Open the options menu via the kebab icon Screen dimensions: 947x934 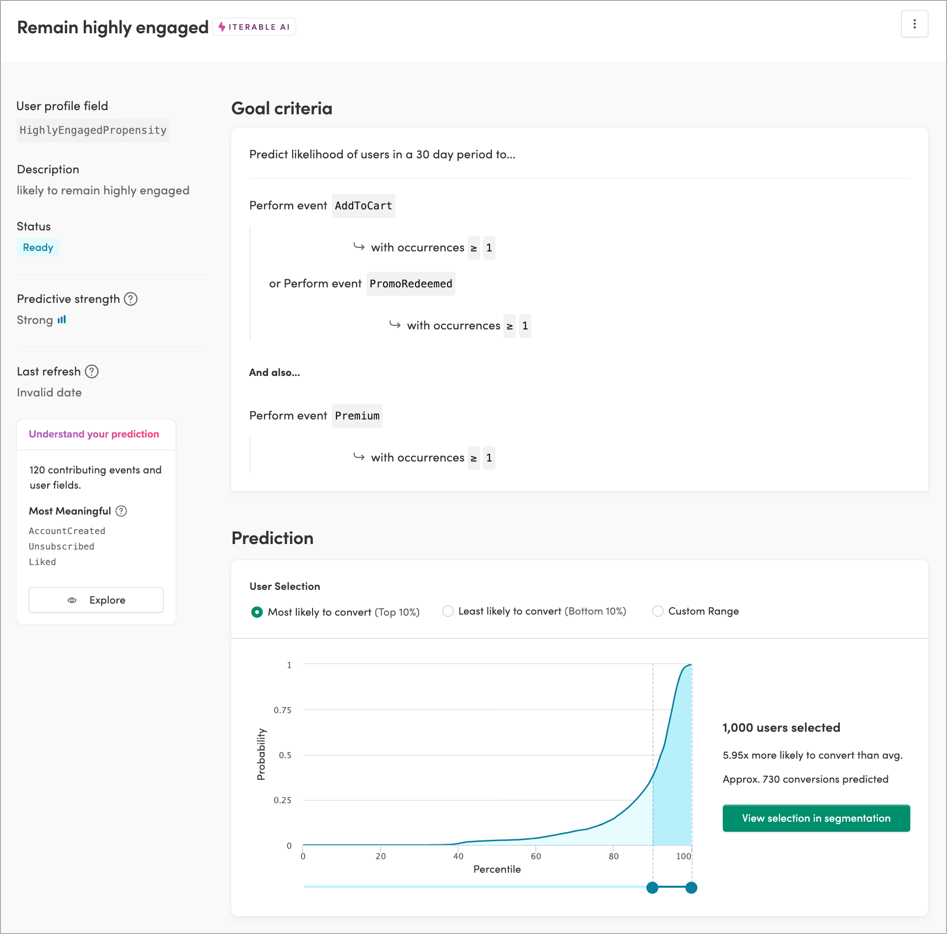pos(915,23)
